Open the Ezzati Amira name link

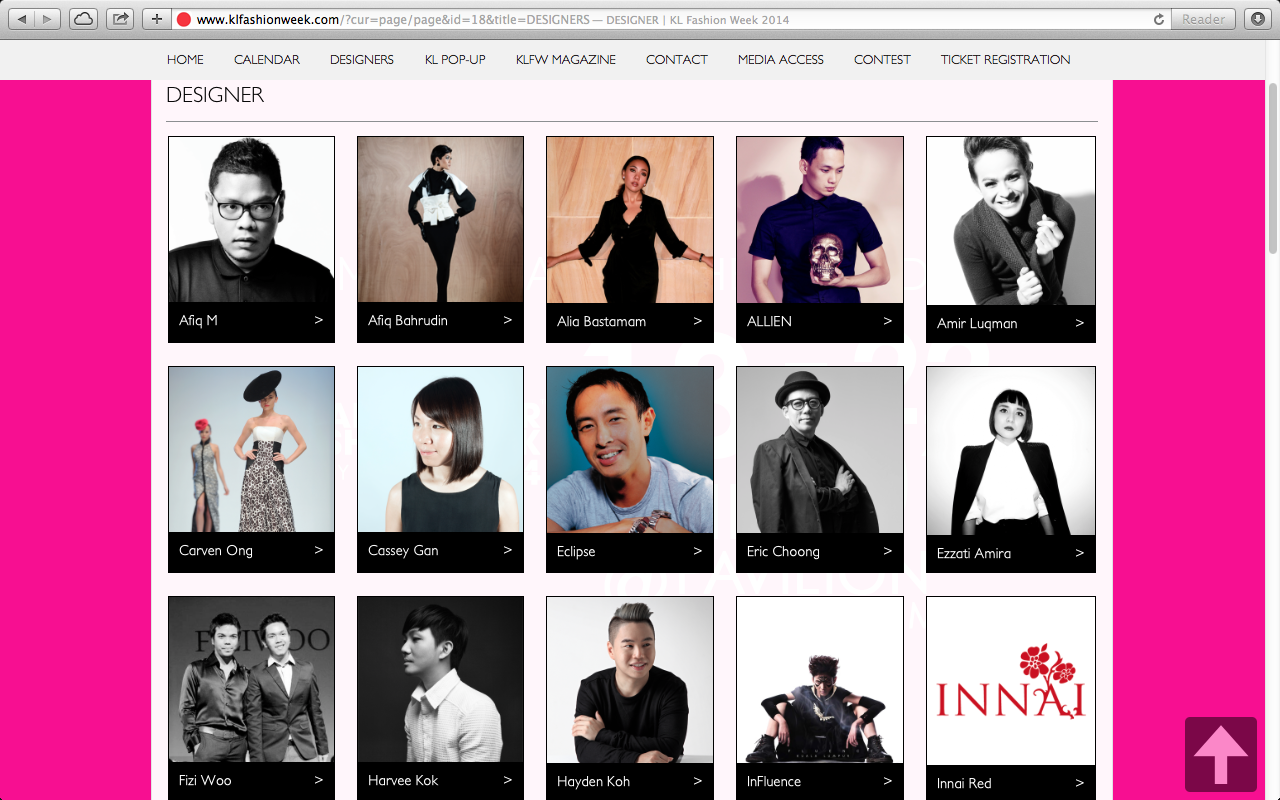[974, 554]
